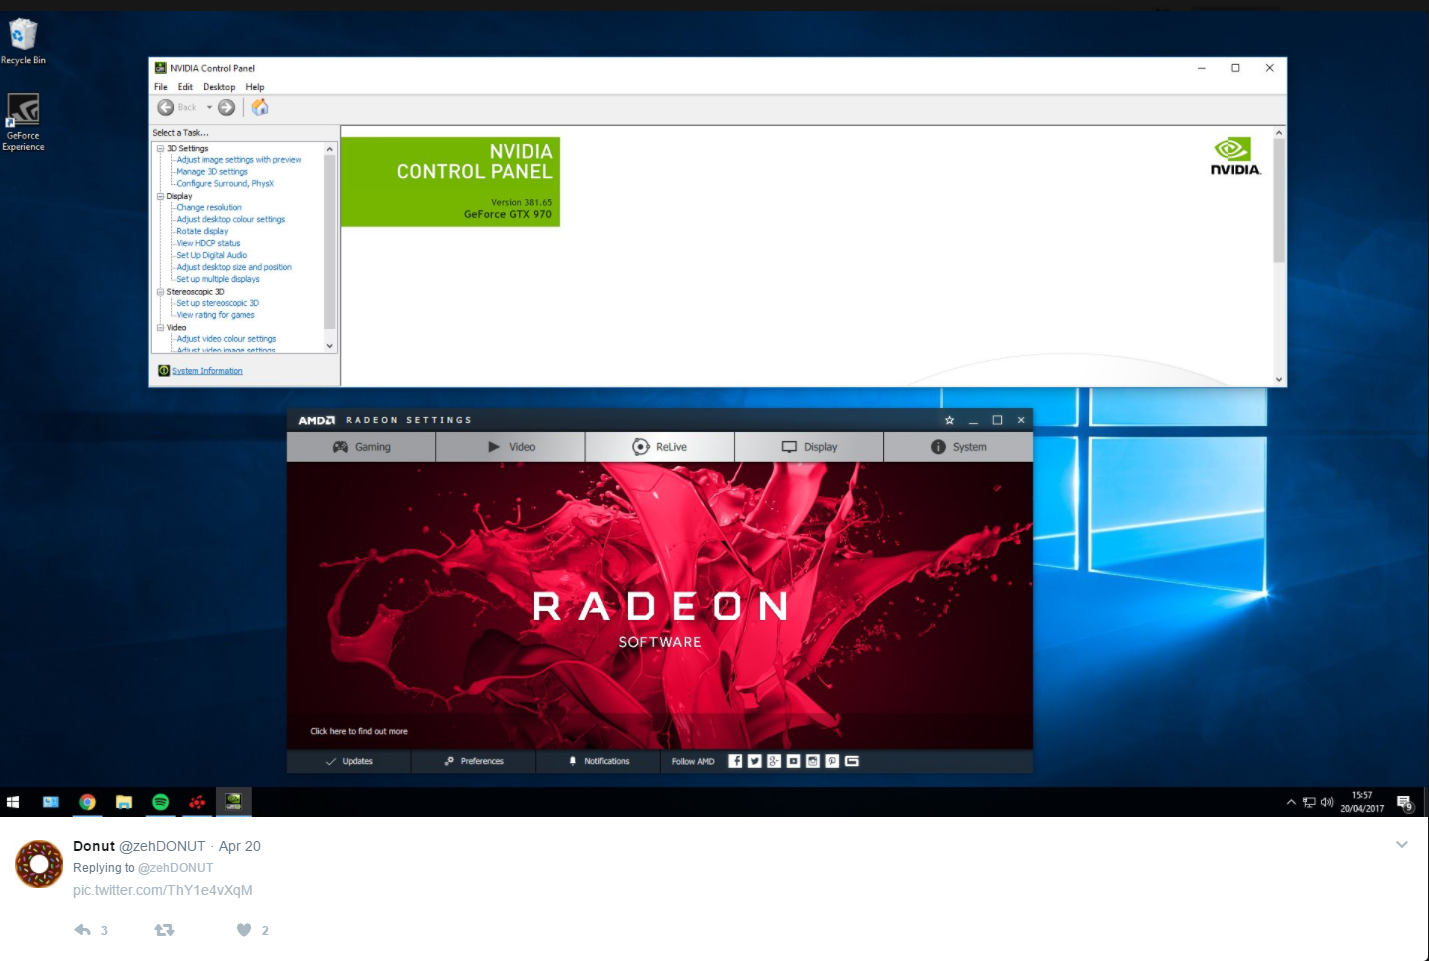Open the NVIDIA Edit menu
The width and height of the screenshot is (1429, 961).
point(185,87)
